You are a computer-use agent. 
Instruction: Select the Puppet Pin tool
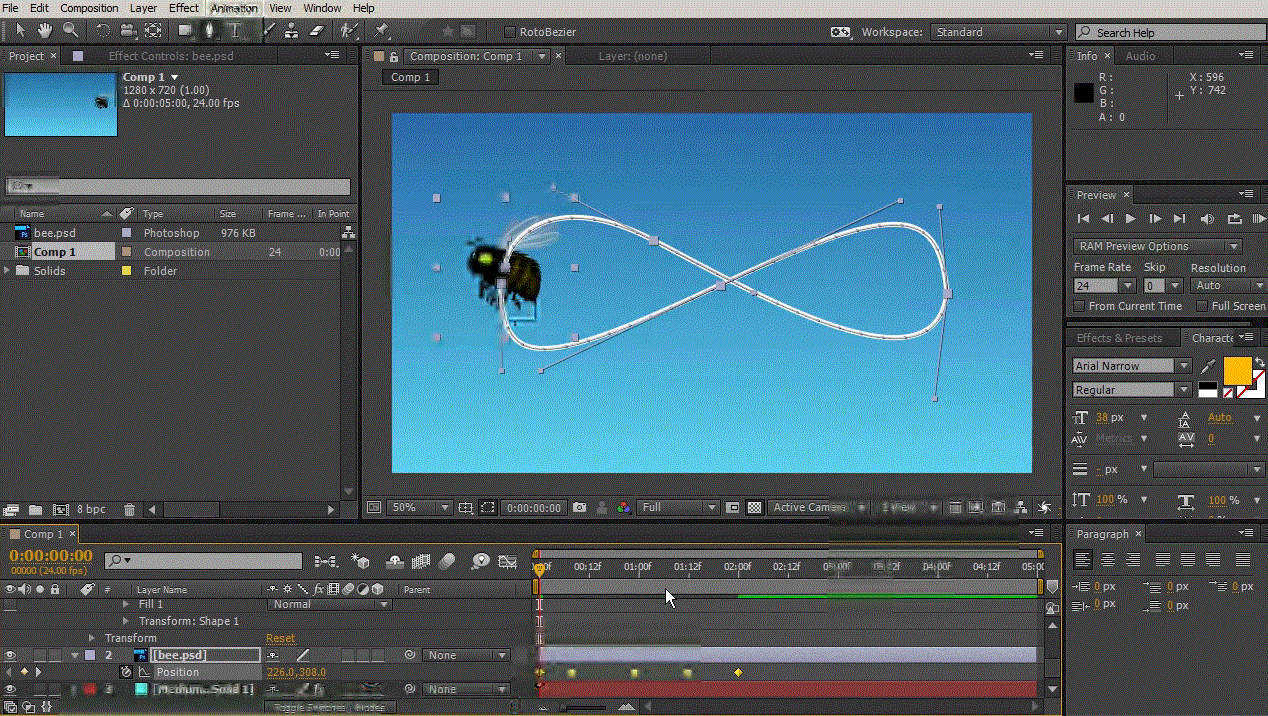click(x=381, y=31)
